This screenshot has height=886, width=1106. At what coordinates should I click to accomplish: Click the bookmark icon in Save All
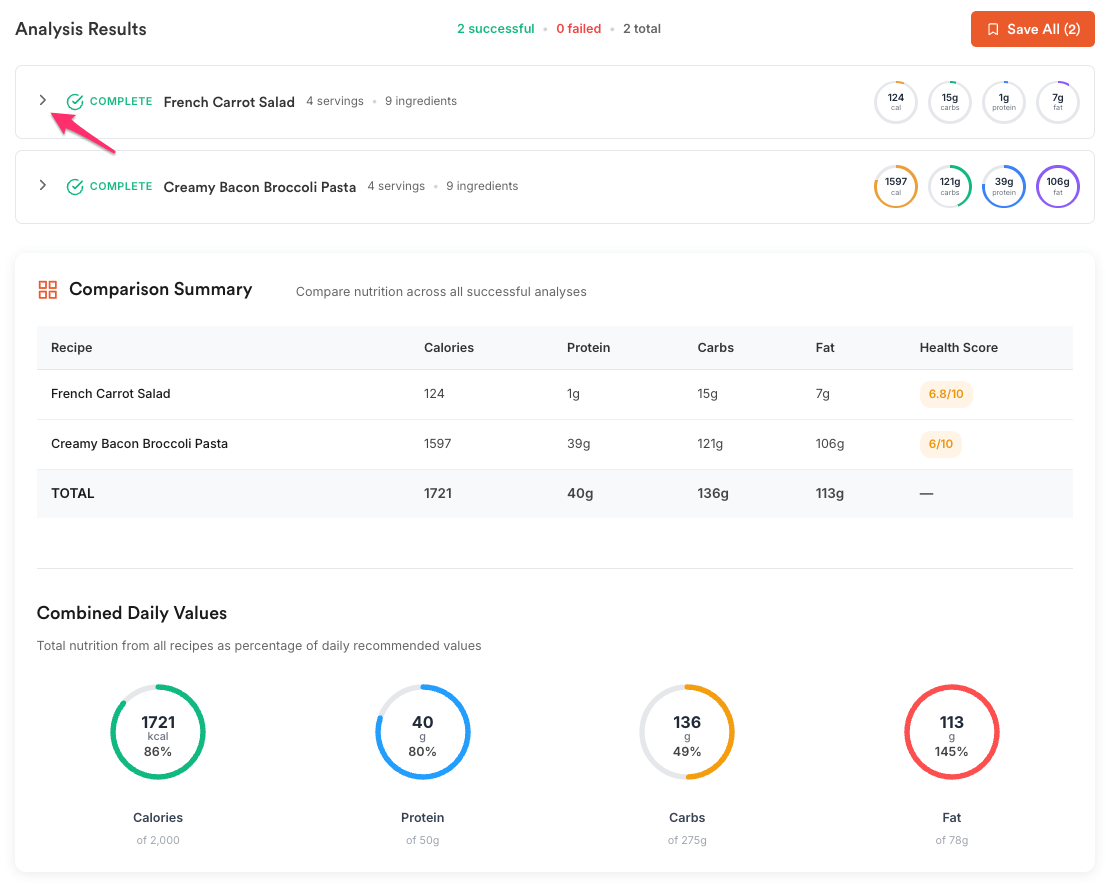992,30
